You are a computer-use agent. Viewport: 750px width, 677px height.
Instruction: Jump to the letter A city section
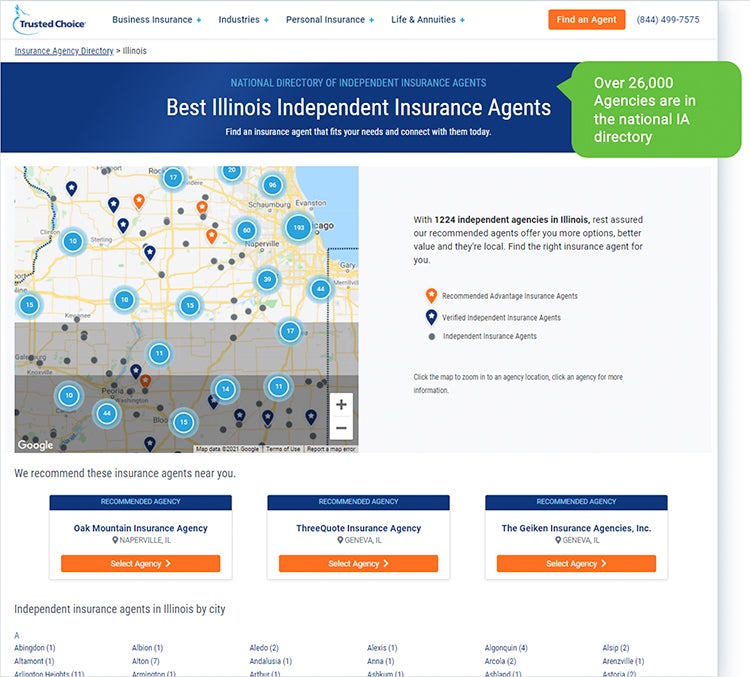pyautogui.click(x=17, y=635)
